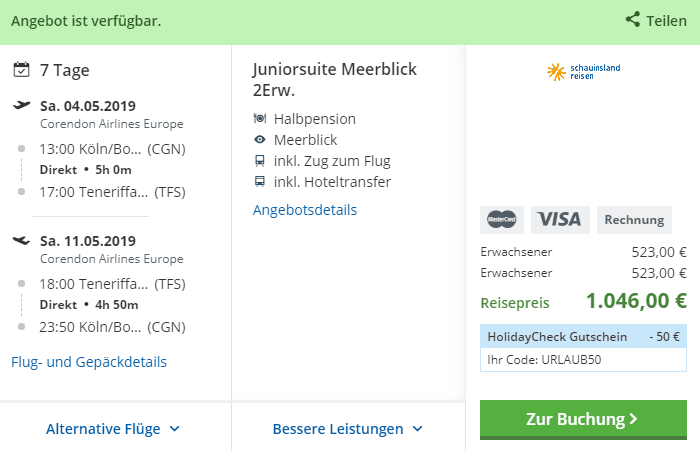The height and width of the screenshot is (451, 700).
Task: Click the Meerblick eye icon
Action: 260,140
